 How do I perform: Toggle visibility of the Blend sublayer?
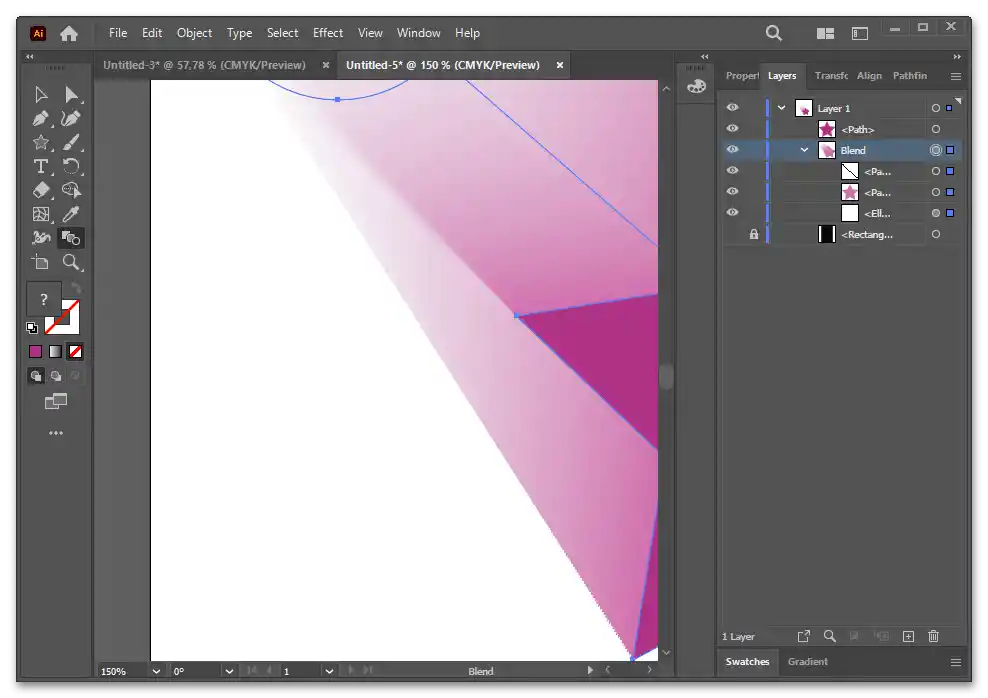(733, 150)
